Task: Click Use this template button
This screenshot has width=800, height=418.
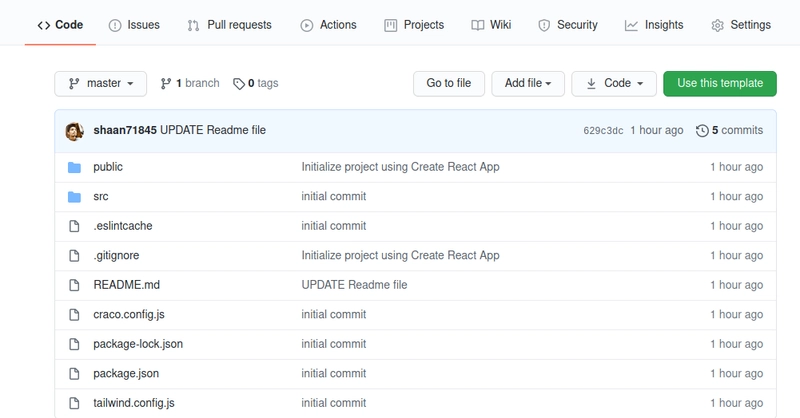Action: point(720,84)
